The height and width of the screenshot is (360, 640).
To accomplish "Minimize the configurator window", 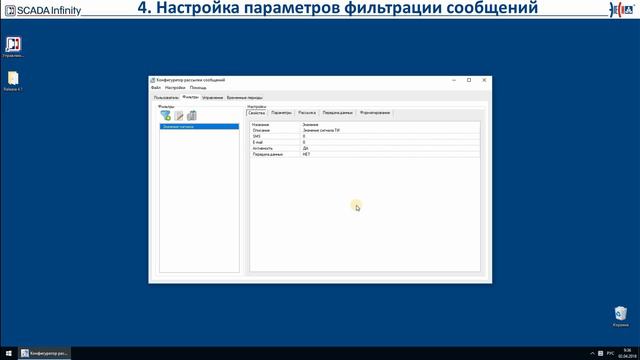I will [x=454, y=80].
